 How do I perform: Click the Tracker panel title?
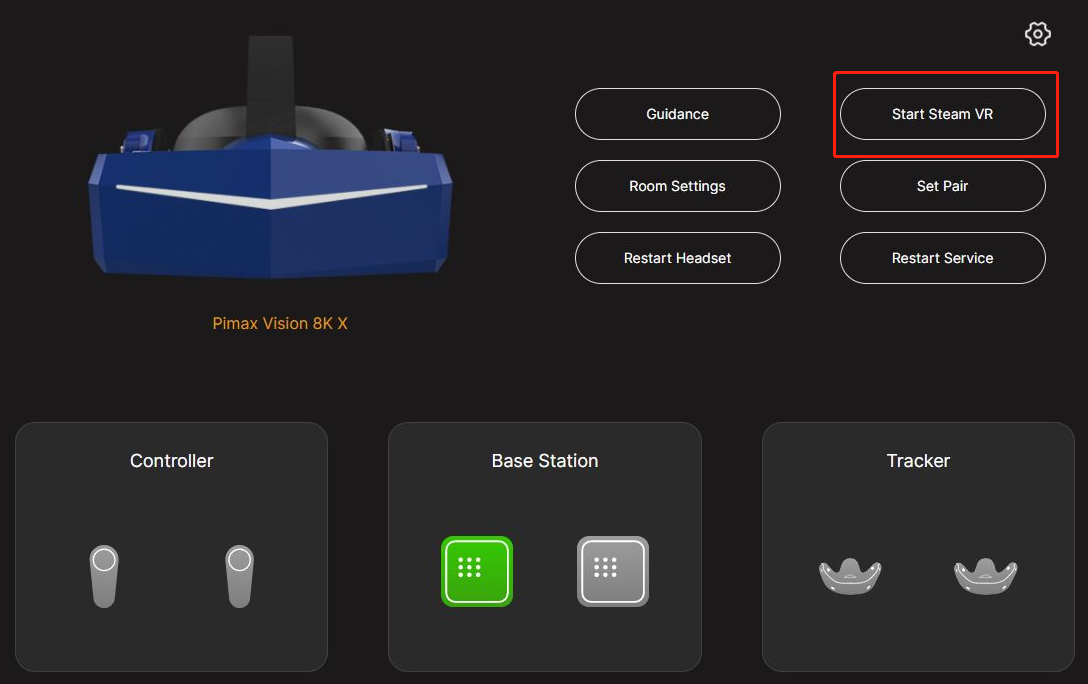[x=918, y=461]
